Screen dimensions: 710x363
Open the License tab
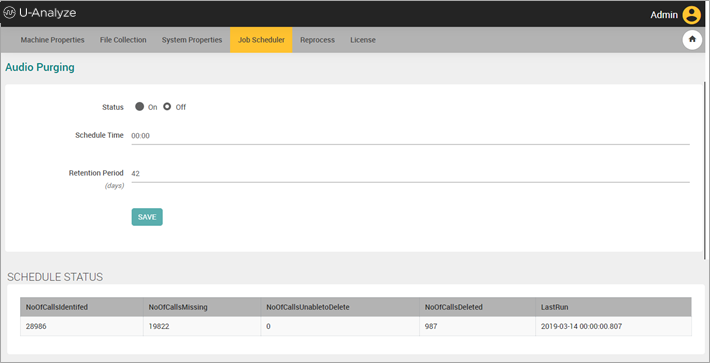[363, 40]
